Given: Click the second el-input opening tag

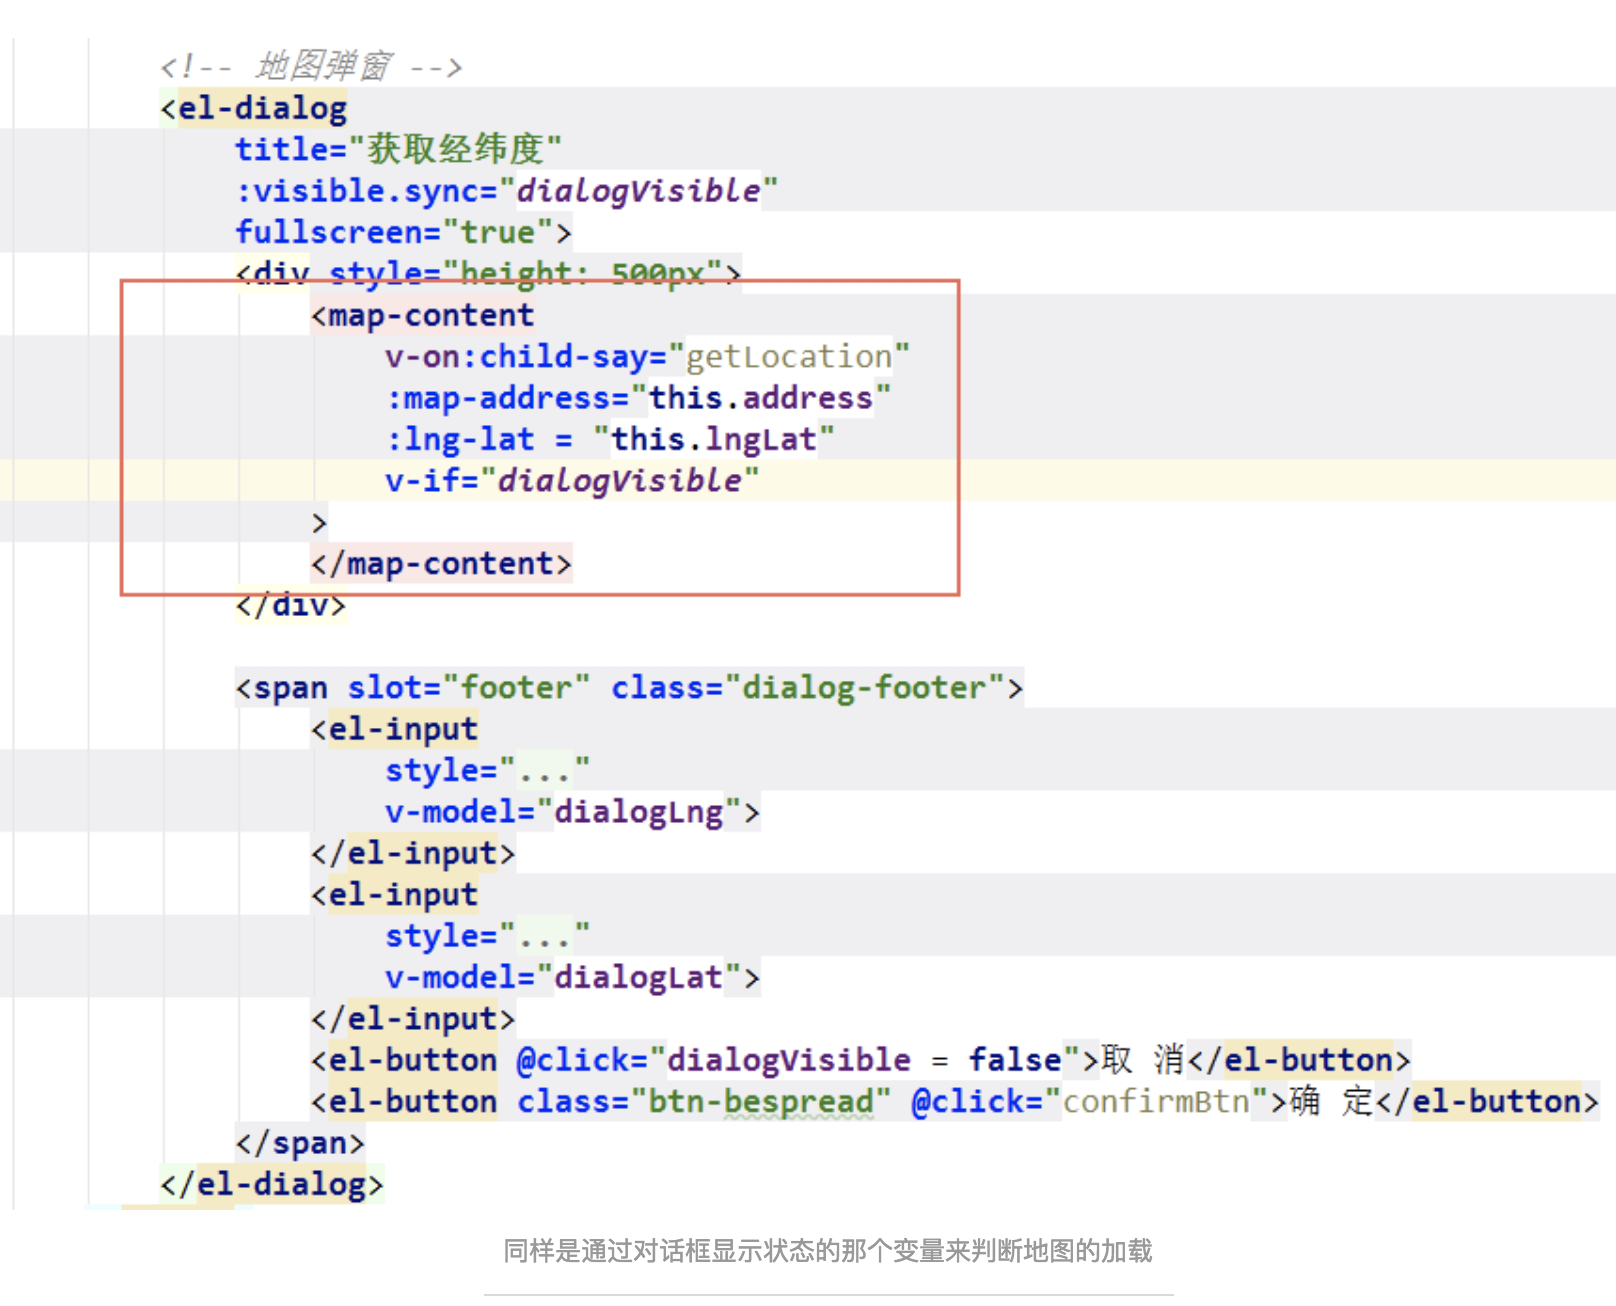Looking at the screenshot, I should tap(394, 895).
